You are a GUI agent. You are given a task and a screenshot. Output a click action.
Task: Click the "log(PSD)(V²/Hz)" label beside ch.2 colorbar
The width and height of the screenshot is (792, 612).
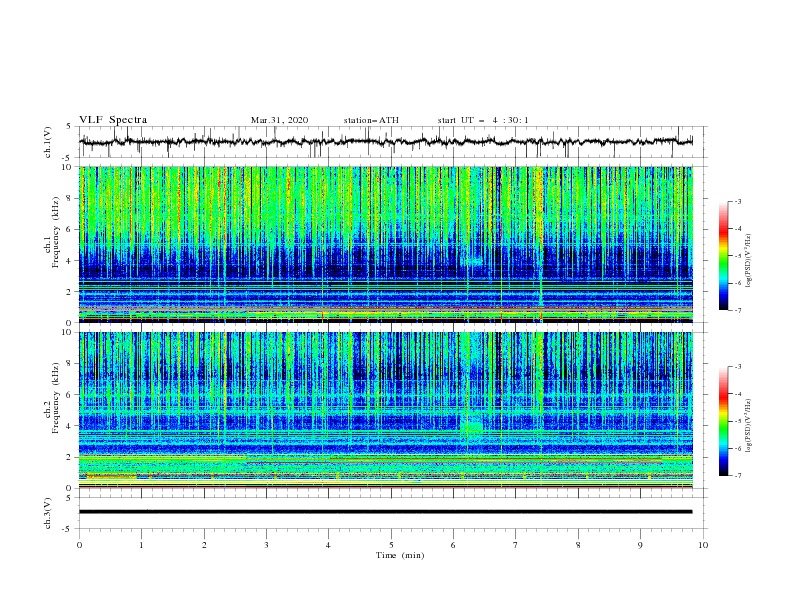749,426
